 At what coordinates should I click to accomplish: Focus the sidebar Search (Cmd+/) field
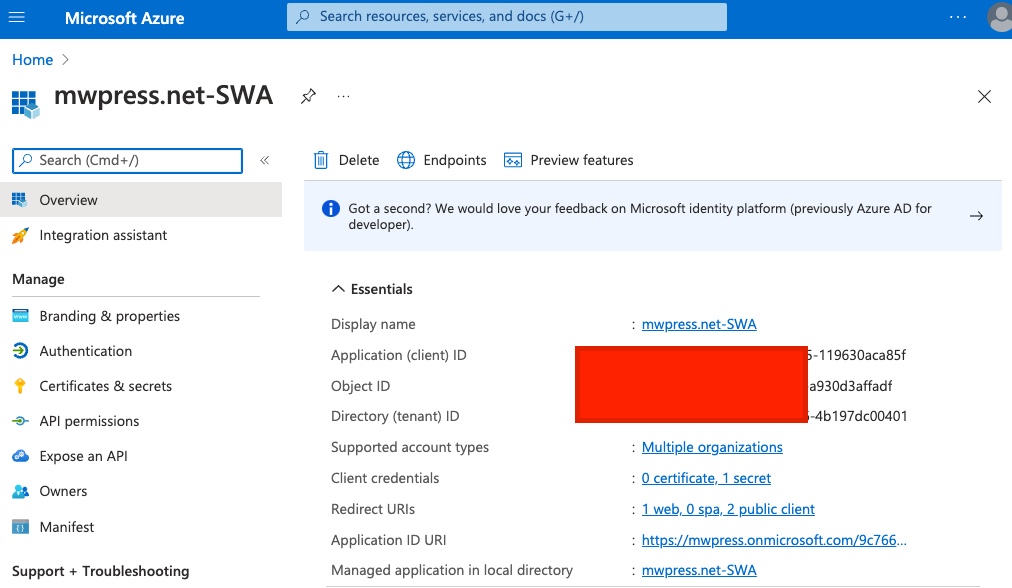click(x=127, y=161)
